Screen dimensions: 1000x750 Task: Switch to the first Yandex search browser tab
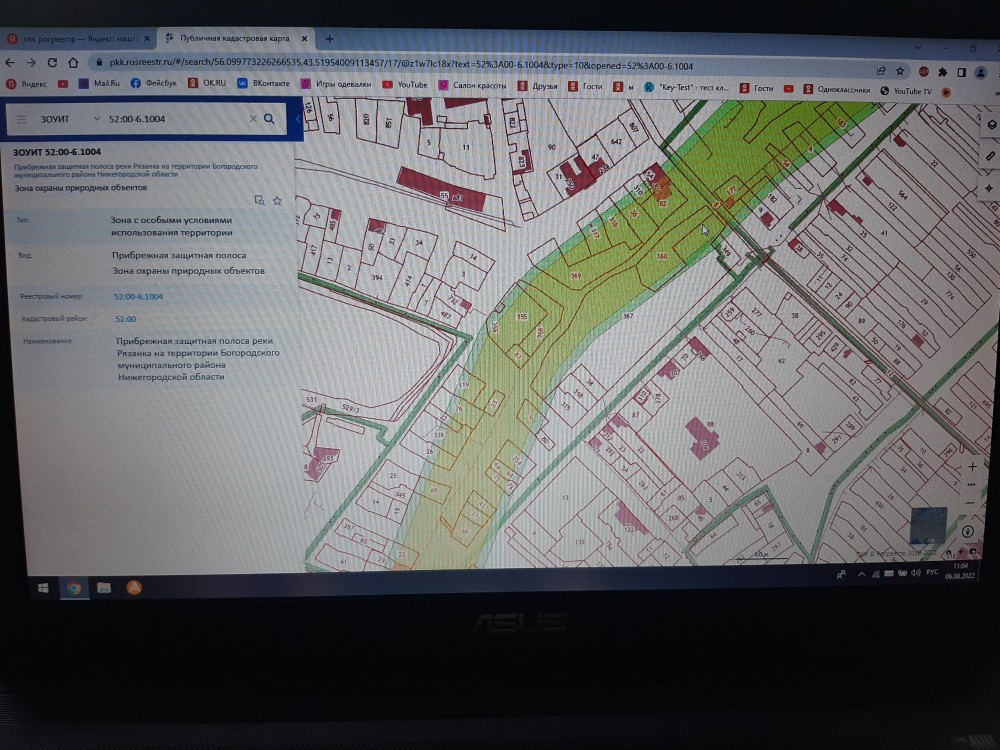point(75,38)
